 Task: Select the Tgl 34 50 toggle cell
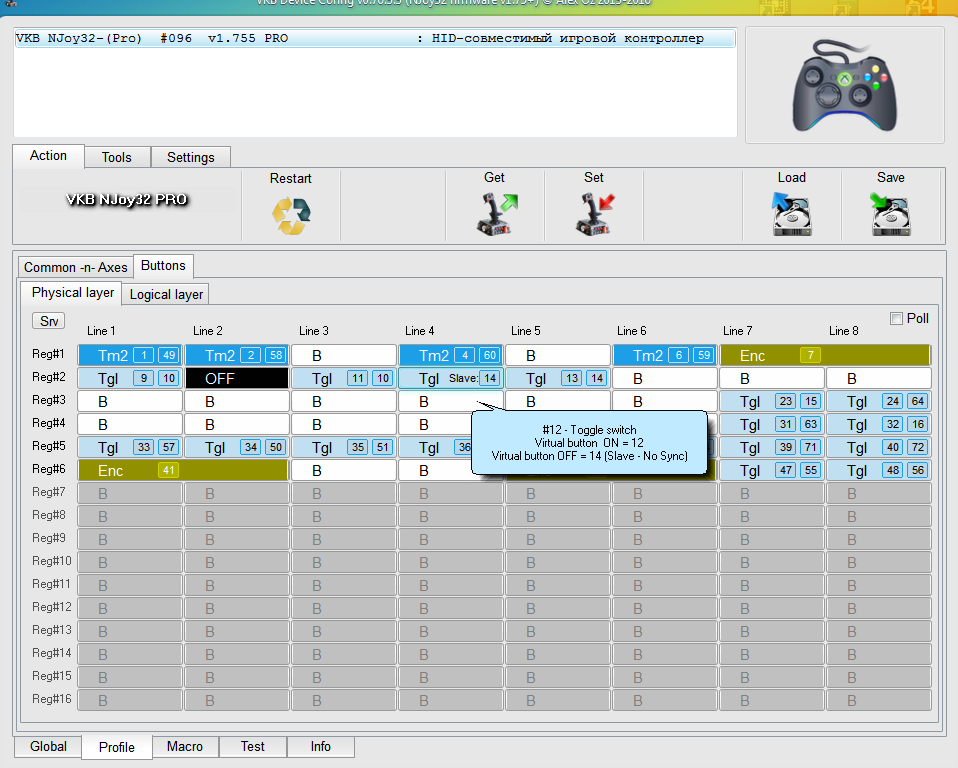tap(237, 447)
